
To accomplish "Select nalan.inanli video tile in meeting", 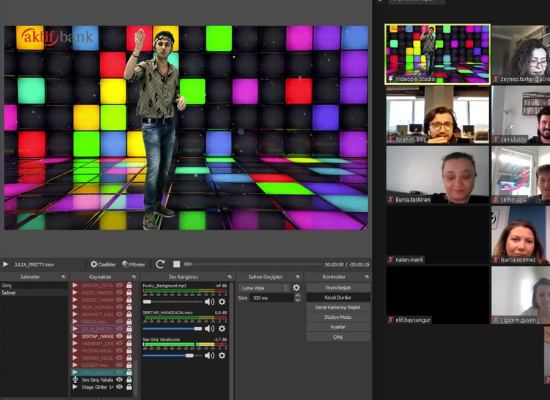I will tap(437, 235).
